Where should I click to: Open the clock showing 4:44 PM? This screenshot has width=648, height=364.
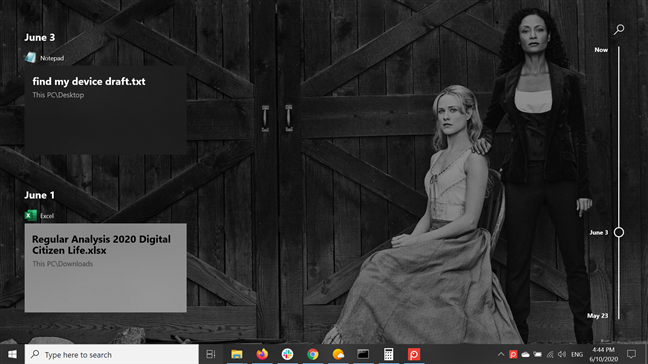[x=603, y=354]
